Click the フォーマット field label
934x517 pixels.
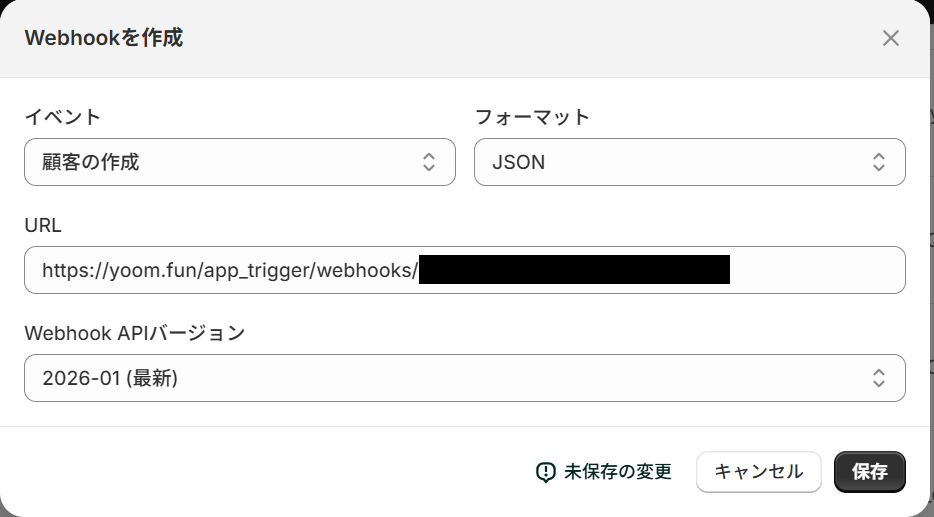pos(532,117)
